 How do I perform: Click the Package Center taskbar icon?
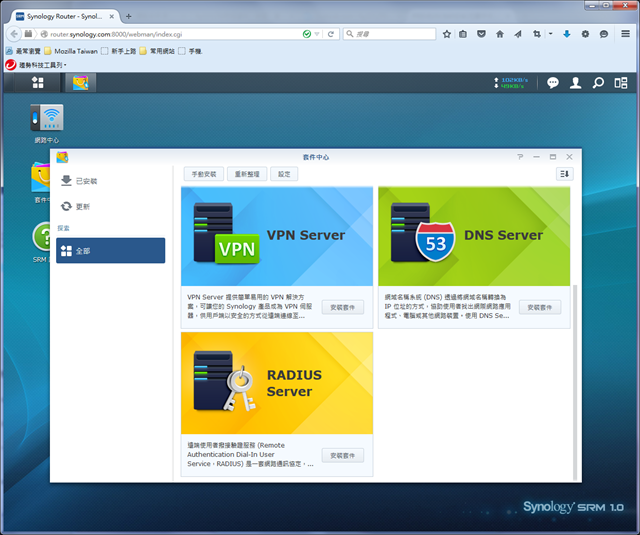(x=80, y=82)
